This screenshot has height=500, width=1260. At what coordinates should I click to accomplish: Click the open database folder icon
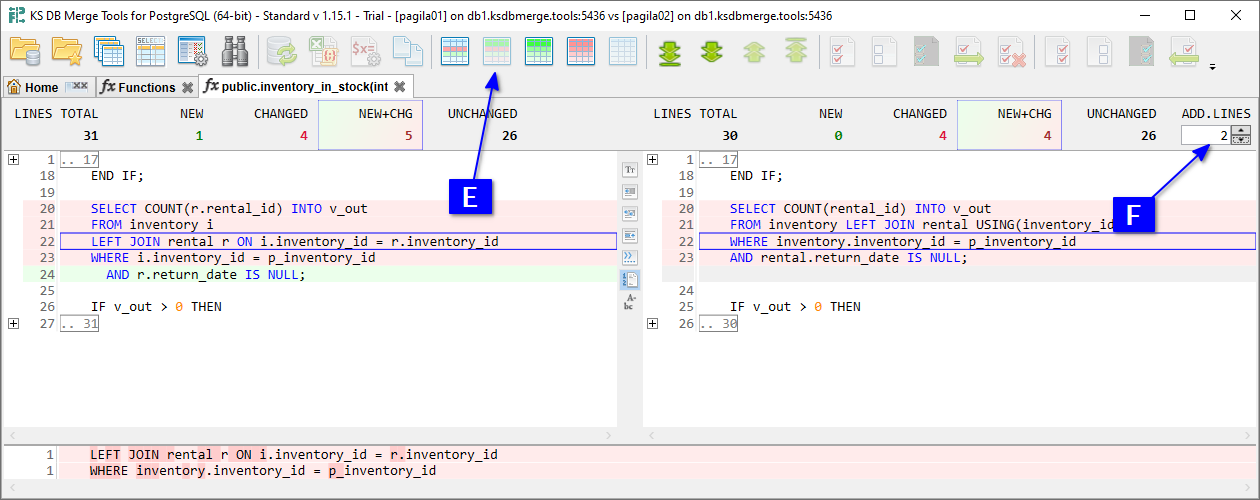[24, 51]
